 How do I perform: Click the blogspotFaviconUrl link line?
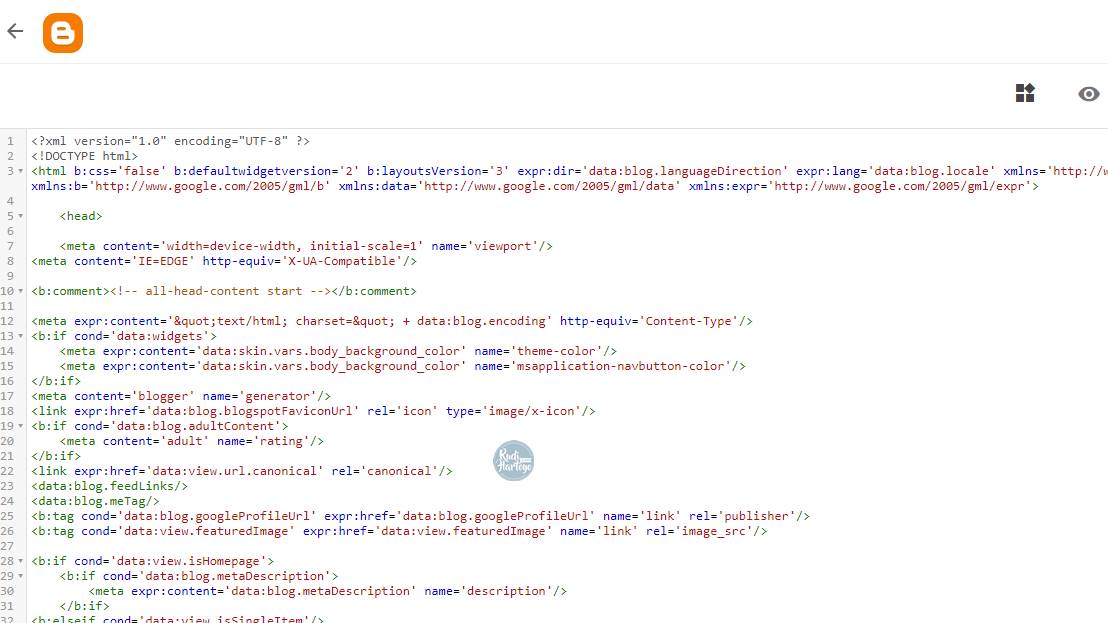(313, 411)
